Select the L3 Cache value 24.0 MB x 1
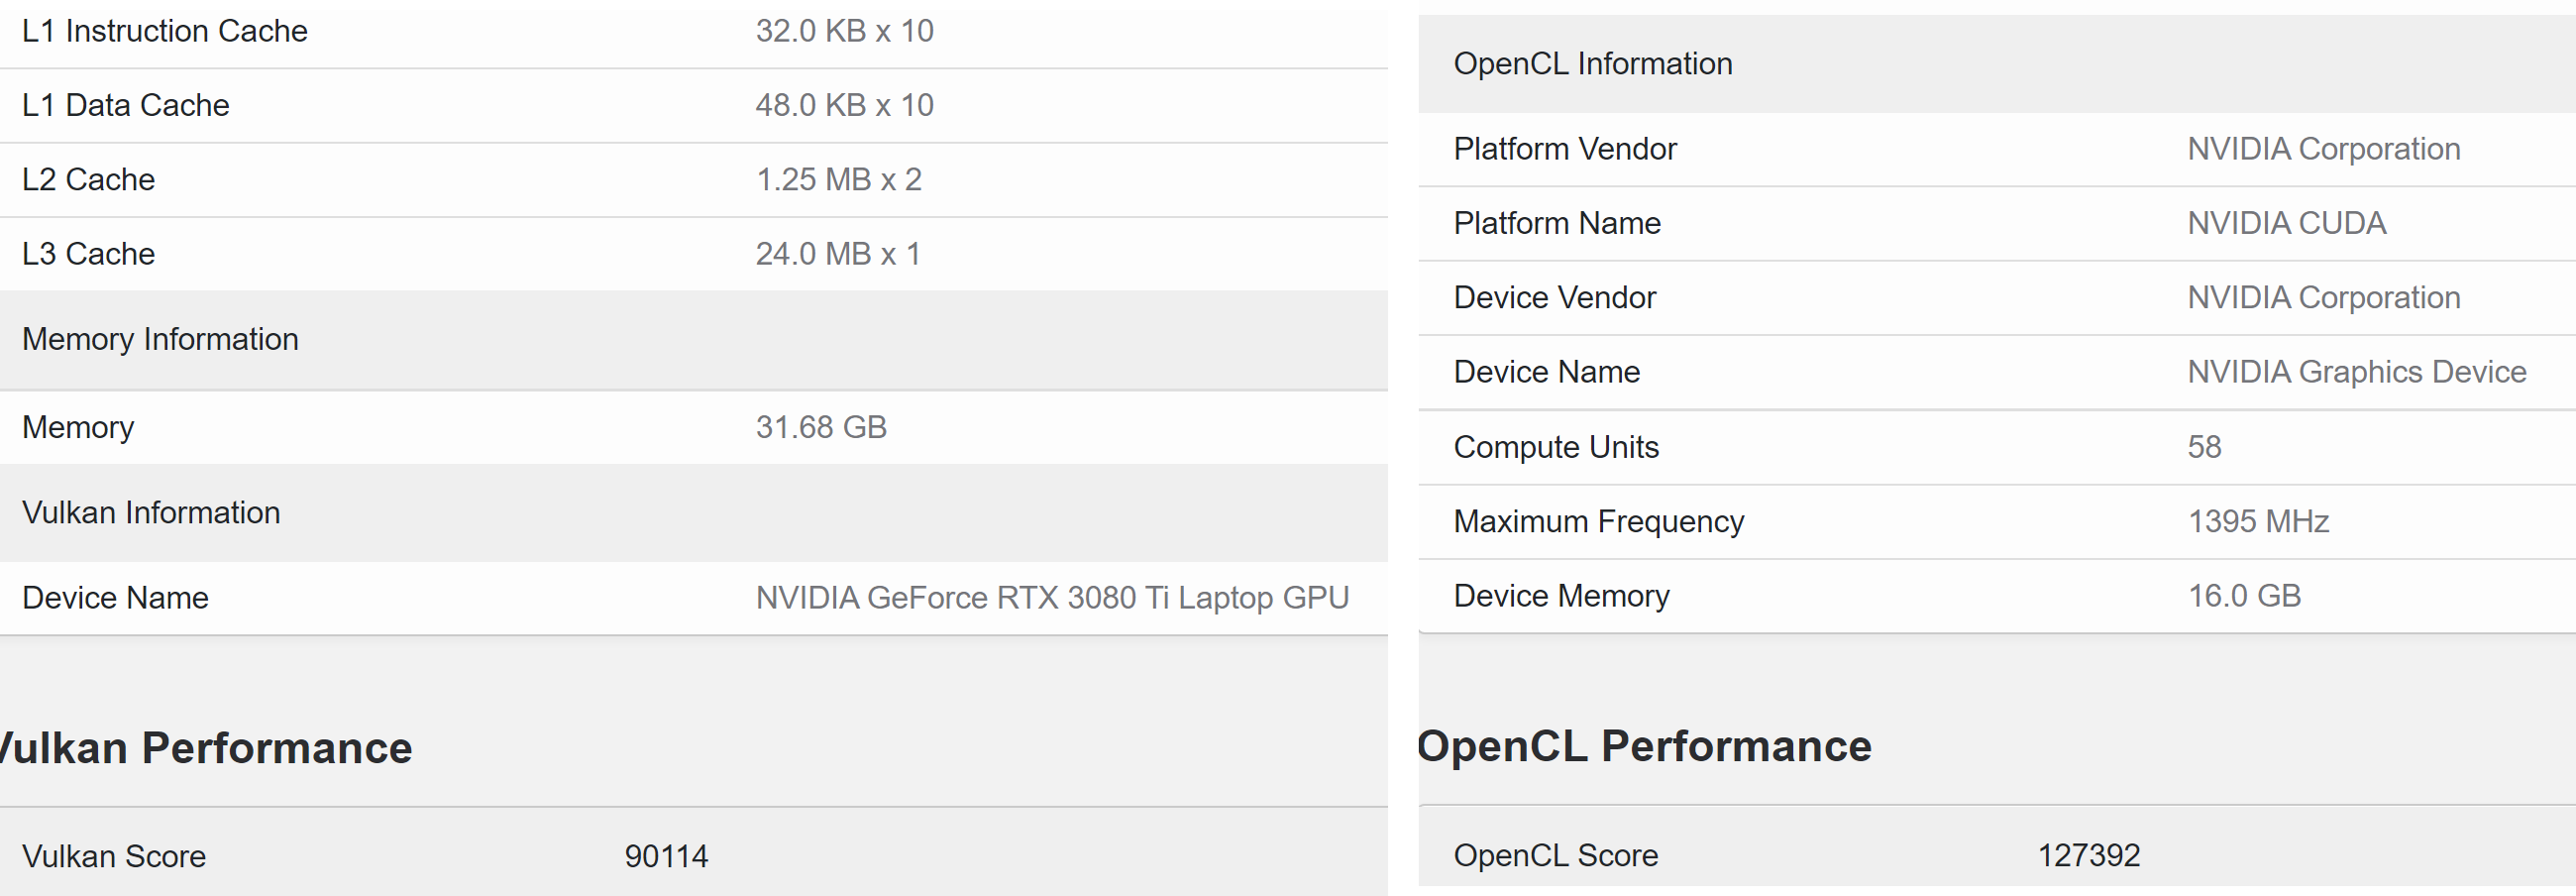The image size is (2576, 896). (x=837, y=254)
